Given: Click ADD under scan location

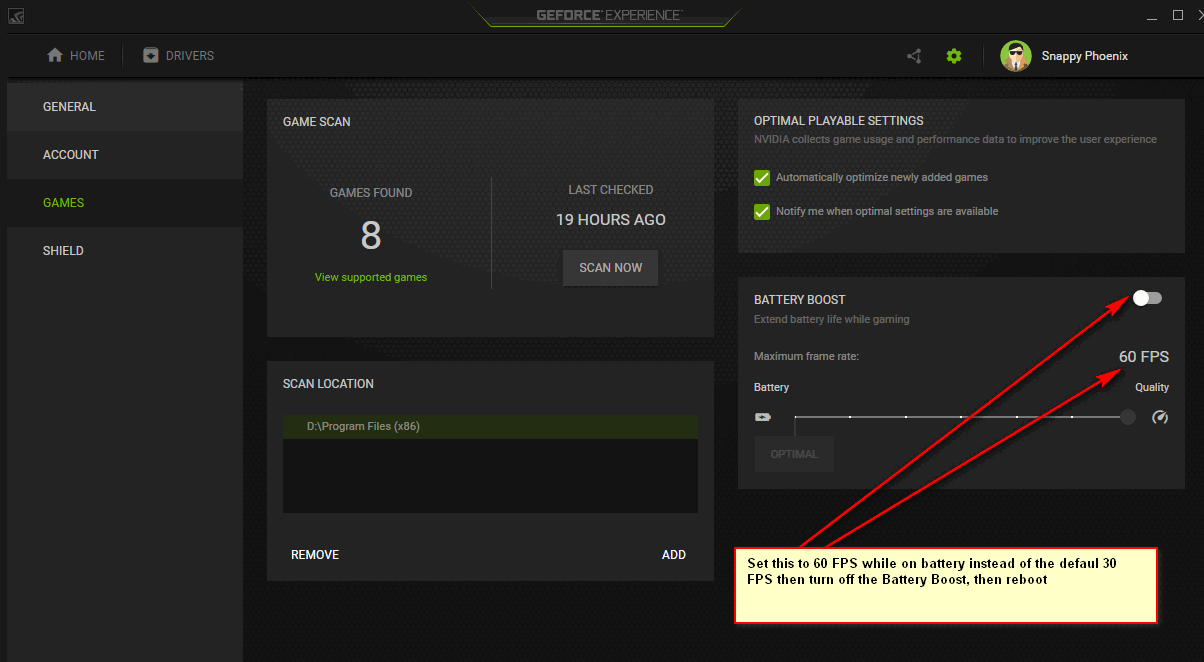Looking at the screenshot, I should click(674, 555).
